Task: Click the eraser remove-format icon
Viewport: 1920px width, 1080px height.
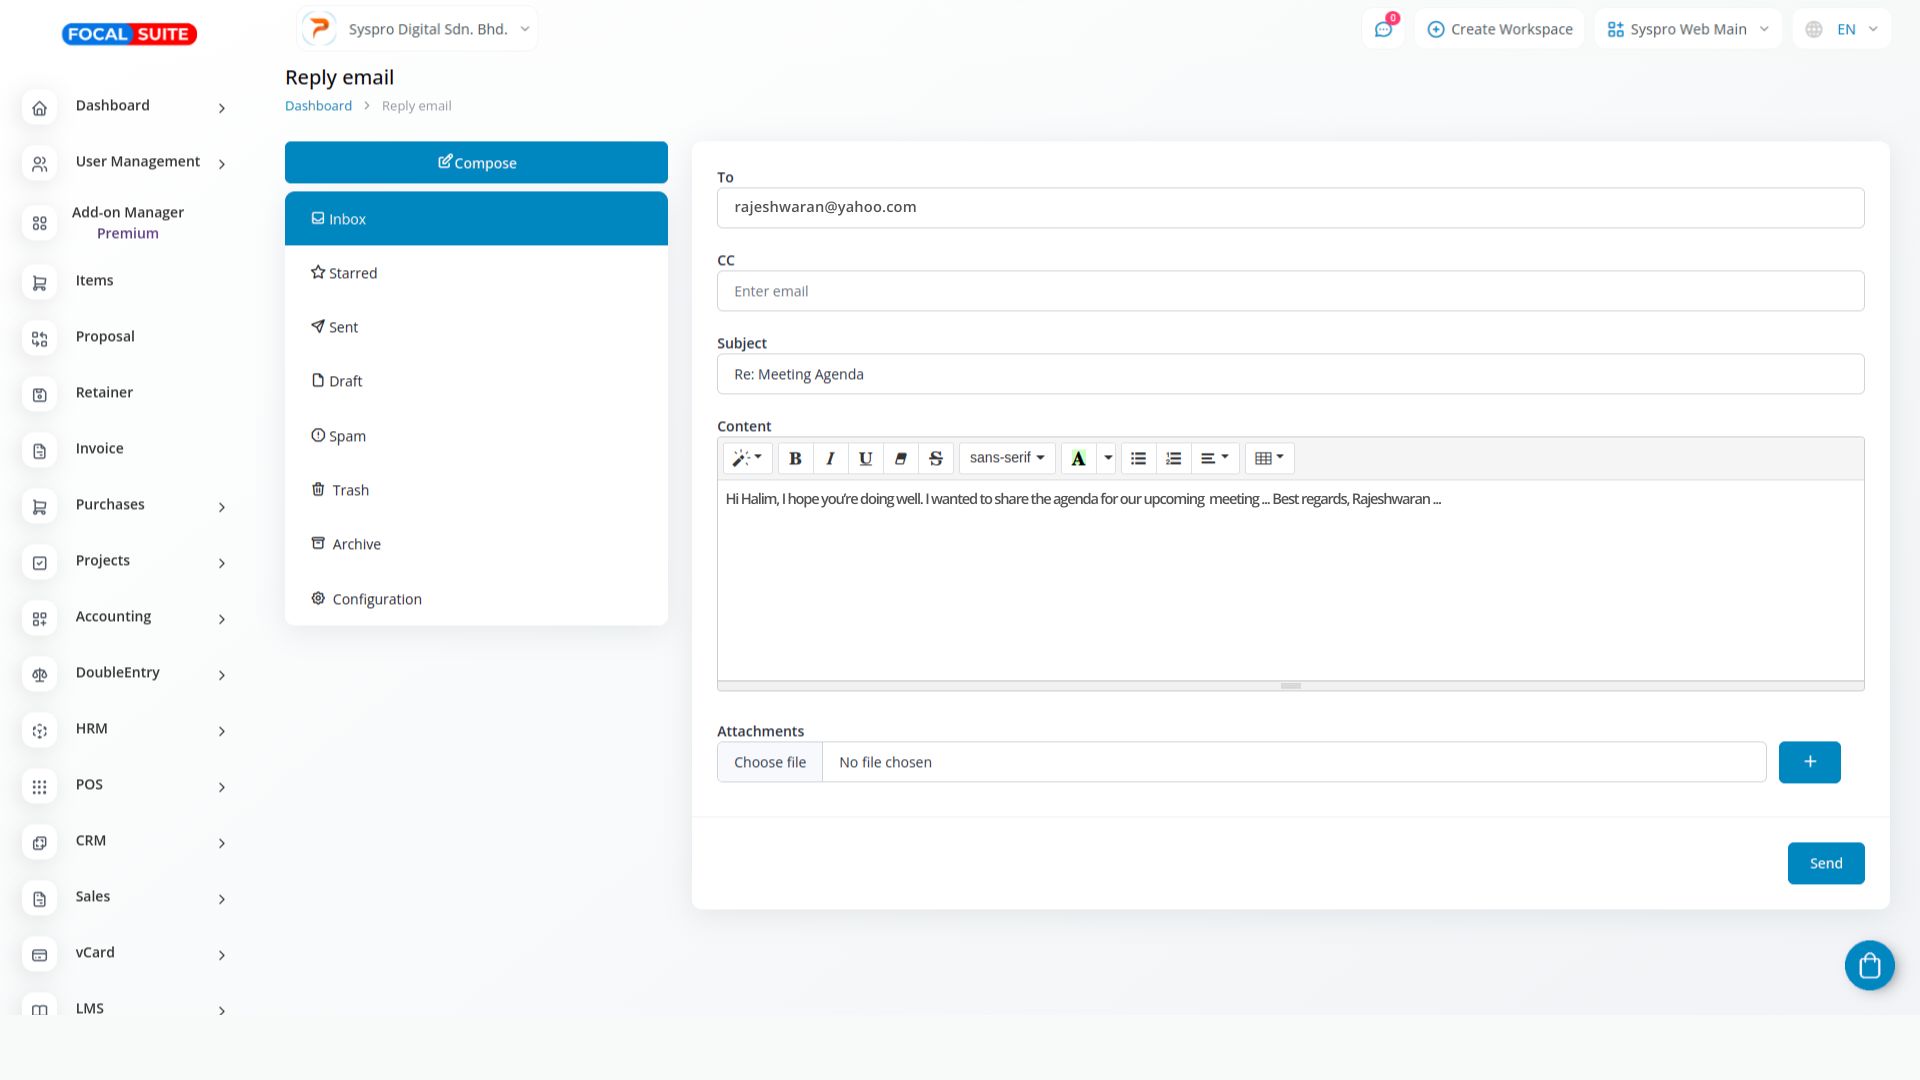Action: (900, 458)
